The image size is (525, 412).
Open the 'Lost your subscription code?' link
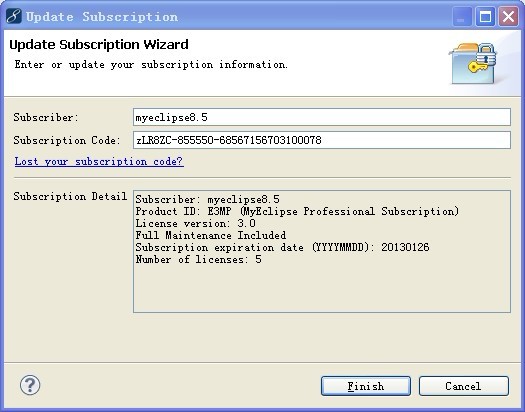pos(99,161)
